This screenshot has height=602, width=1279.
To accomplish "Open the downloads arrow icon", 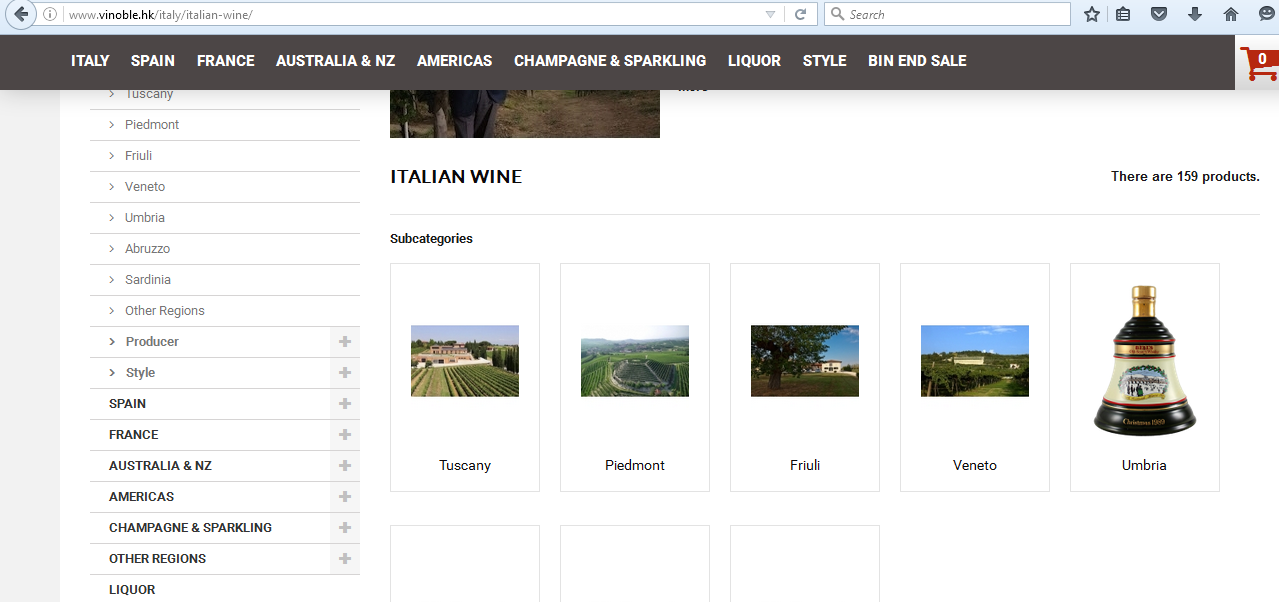I will coord(1195,14).
